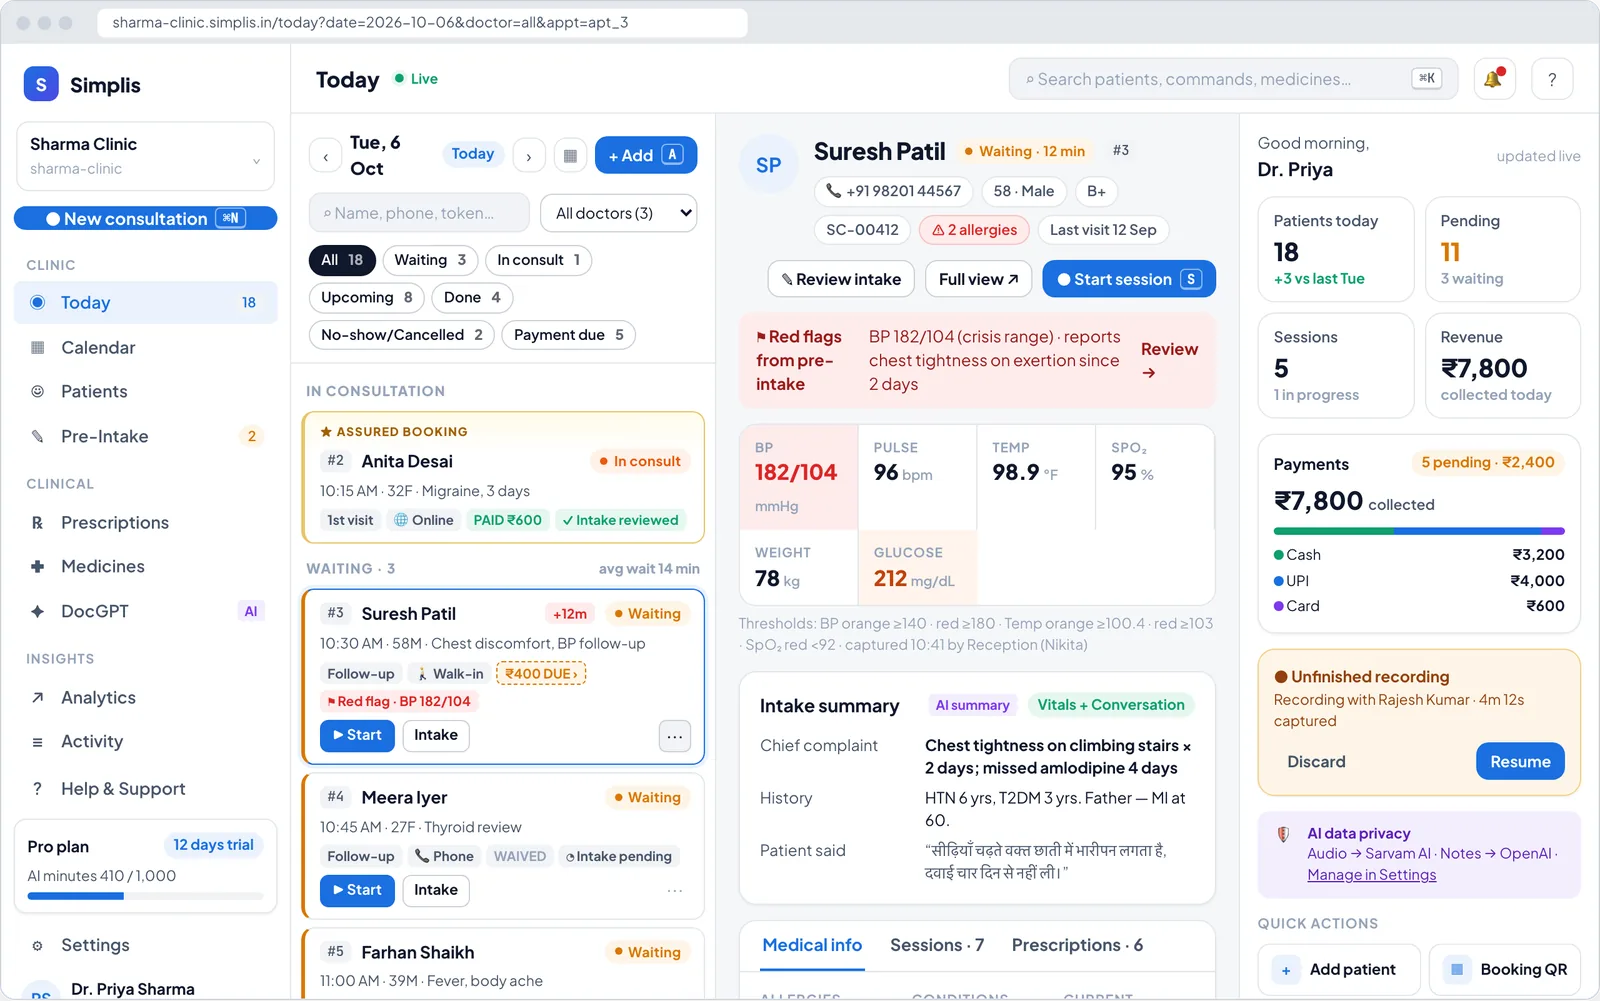Screen dimensions: 1600x1001
Task: Go to previous day arrow
Action: click(325, 156)
